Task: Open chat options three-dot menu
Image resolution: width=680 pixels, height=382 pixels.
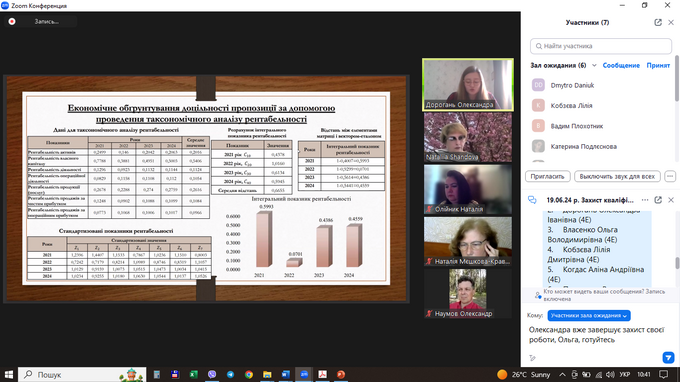Action: coord(645,200)
